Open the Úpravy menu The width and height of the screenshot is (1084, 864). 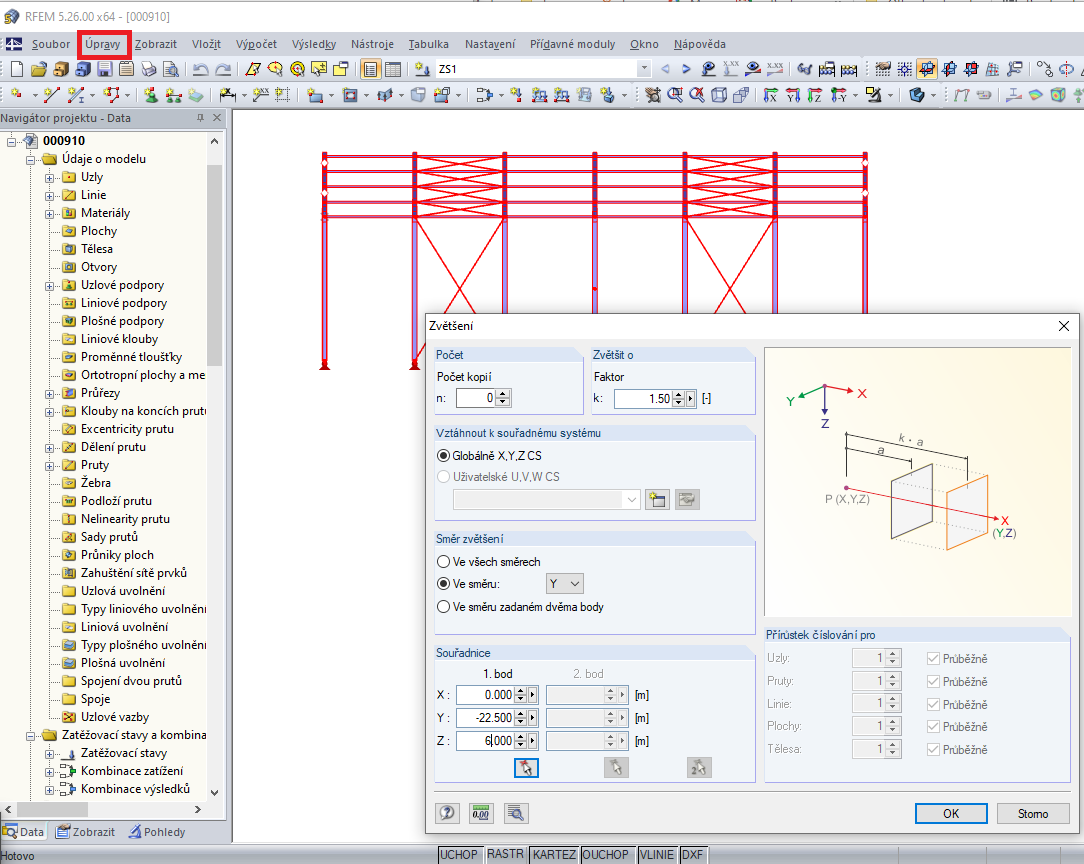(103, 44)
